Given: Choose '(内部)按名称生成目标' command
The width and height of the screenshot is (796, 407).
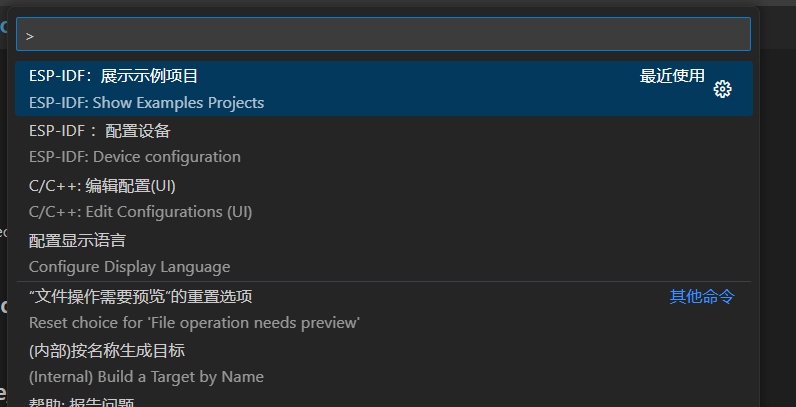Looking at the screenshot, I should 107,351.
